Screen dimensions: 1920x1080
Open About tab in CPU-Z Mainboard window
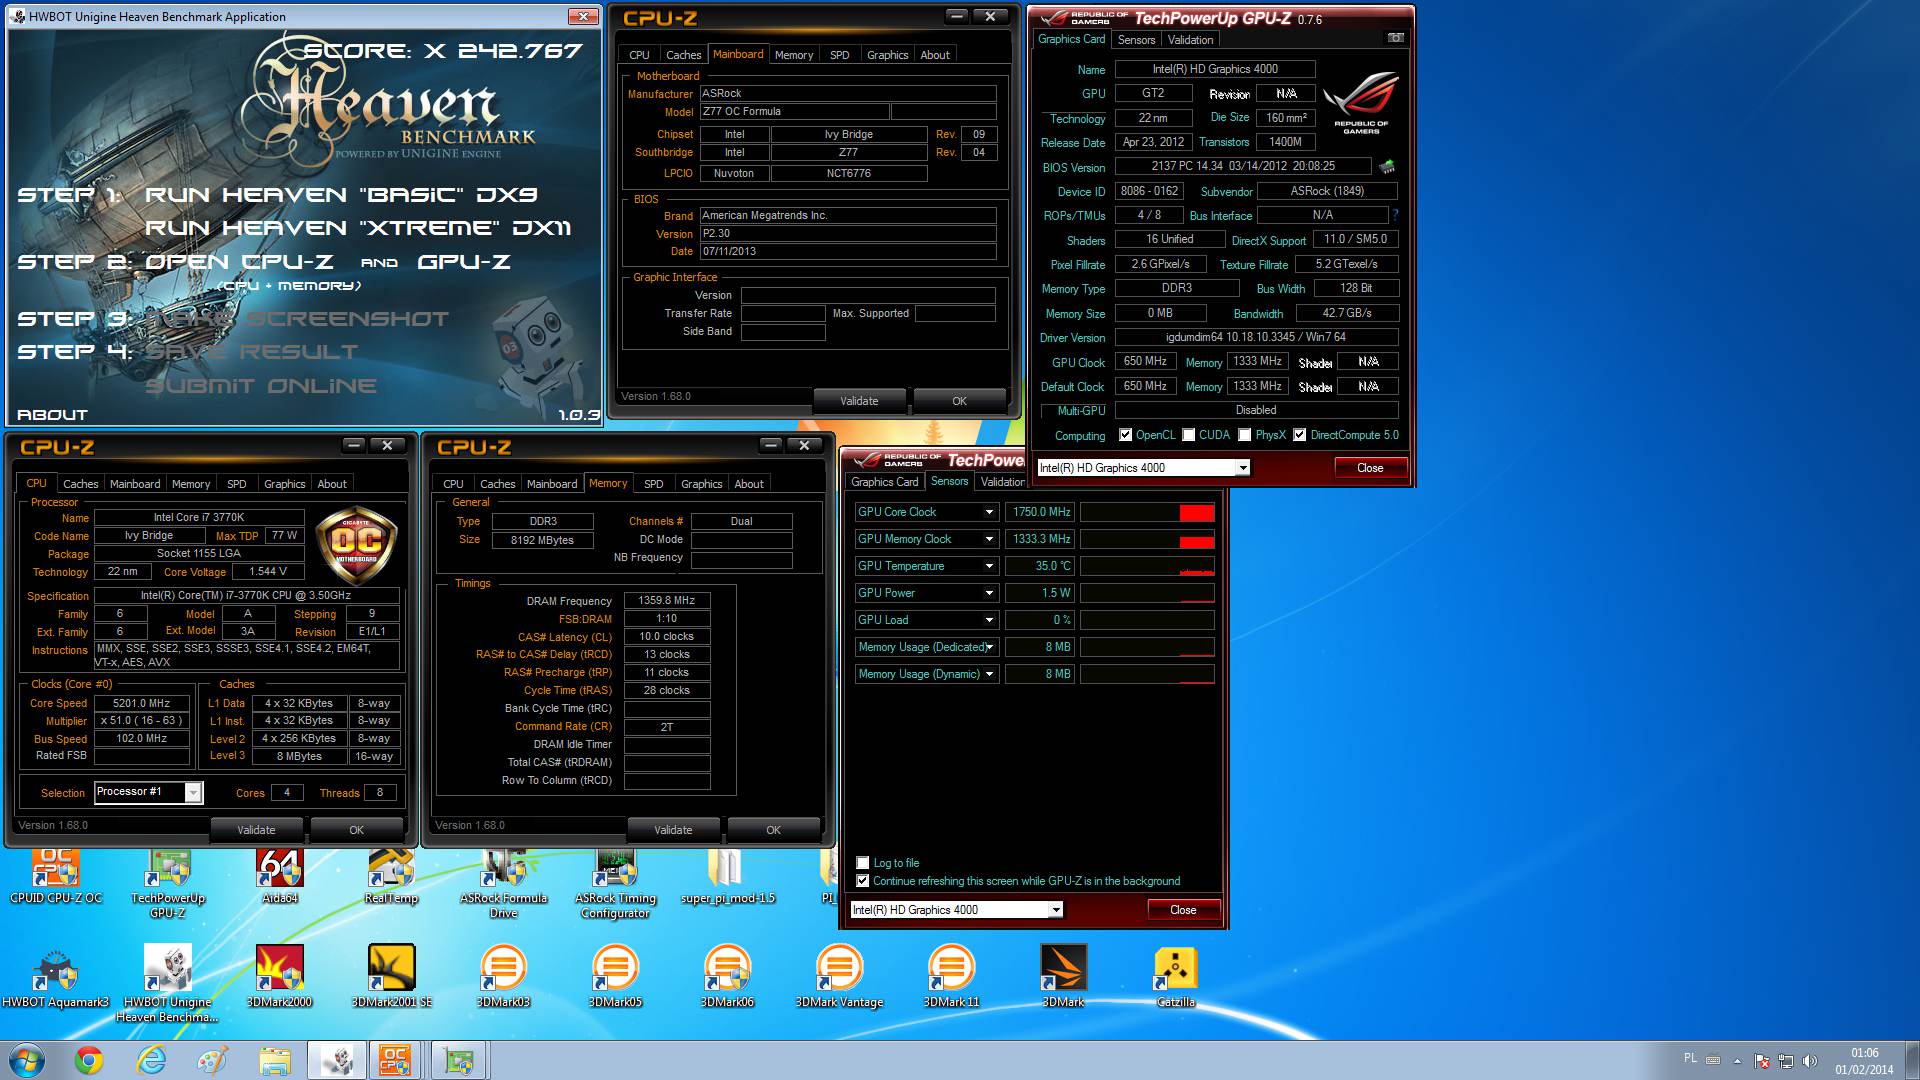pyautogui.click(x=935, y=55)
